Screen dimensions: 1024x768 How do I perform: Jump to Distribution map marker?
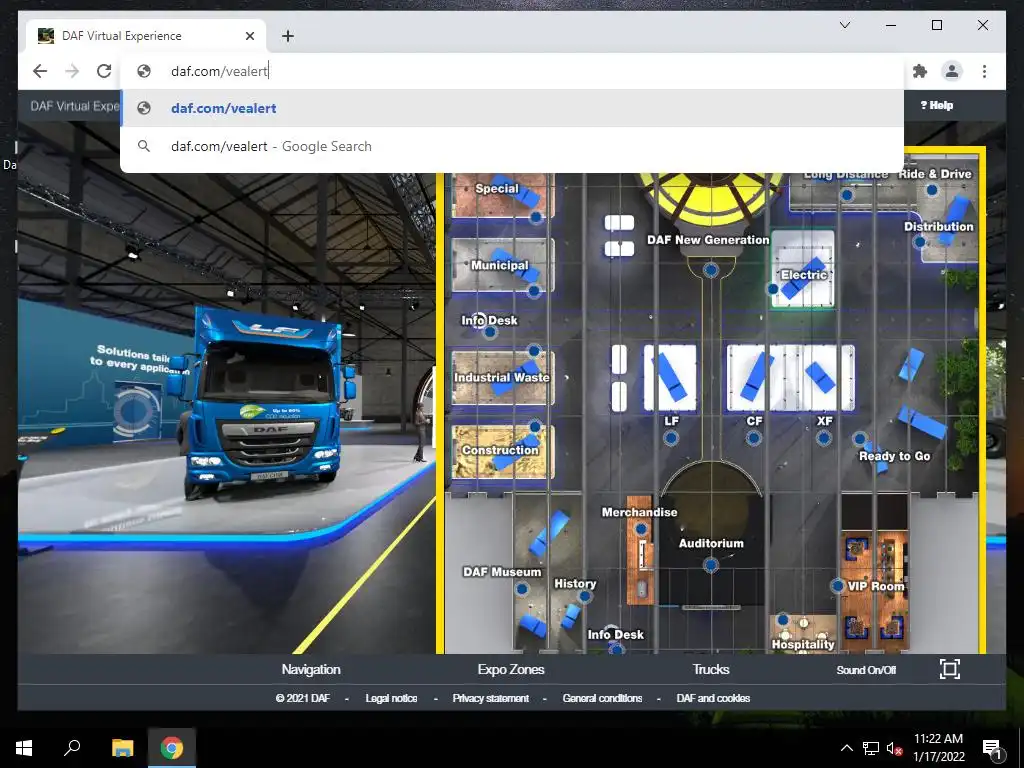920,242
